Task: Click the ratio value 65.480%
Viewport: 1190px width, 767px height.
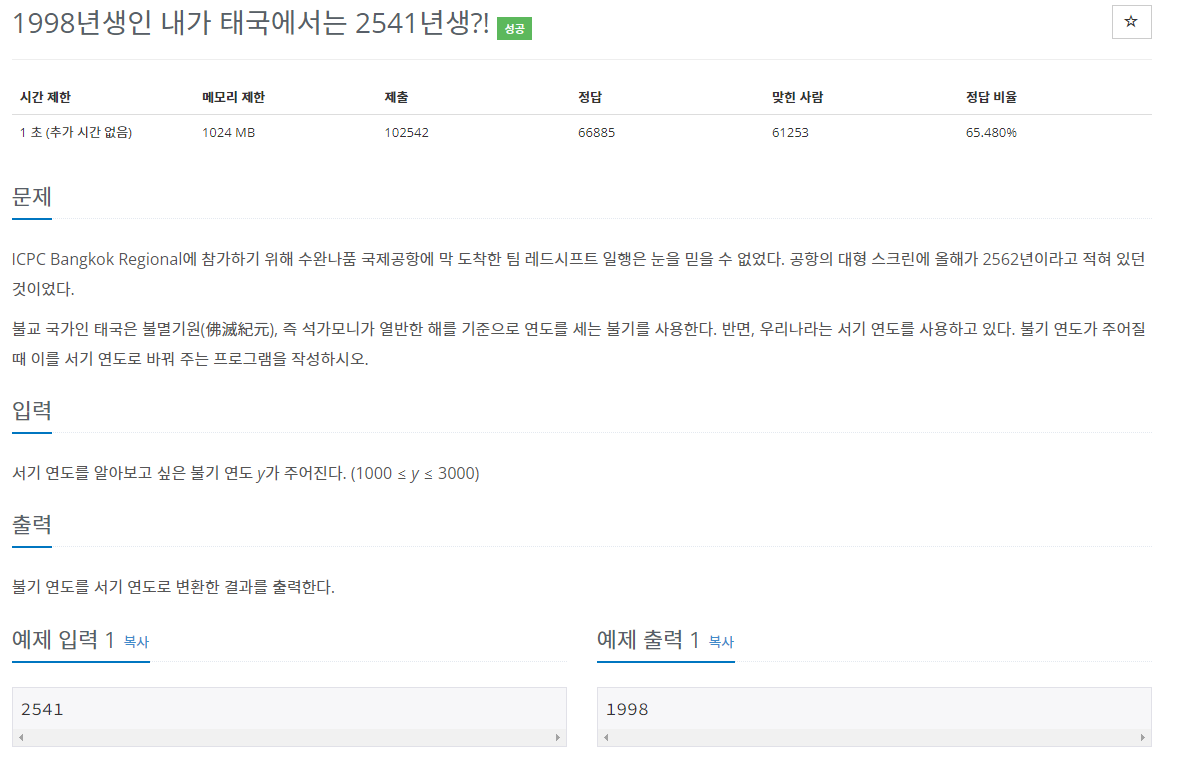Action: click(991, 133)
